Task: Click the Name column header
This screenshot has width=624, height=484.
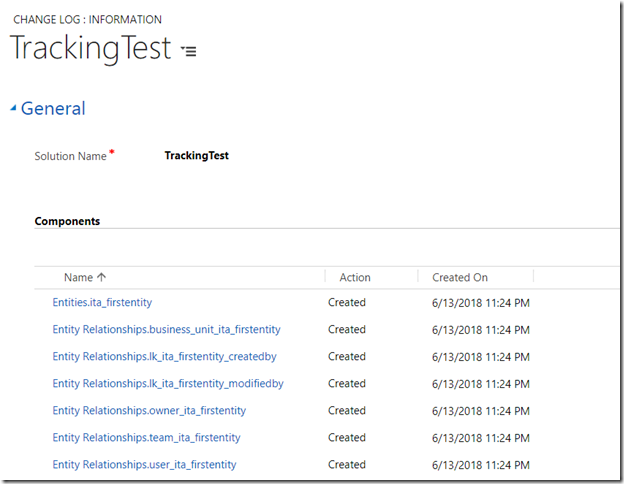Action: [x=78, y=277]
